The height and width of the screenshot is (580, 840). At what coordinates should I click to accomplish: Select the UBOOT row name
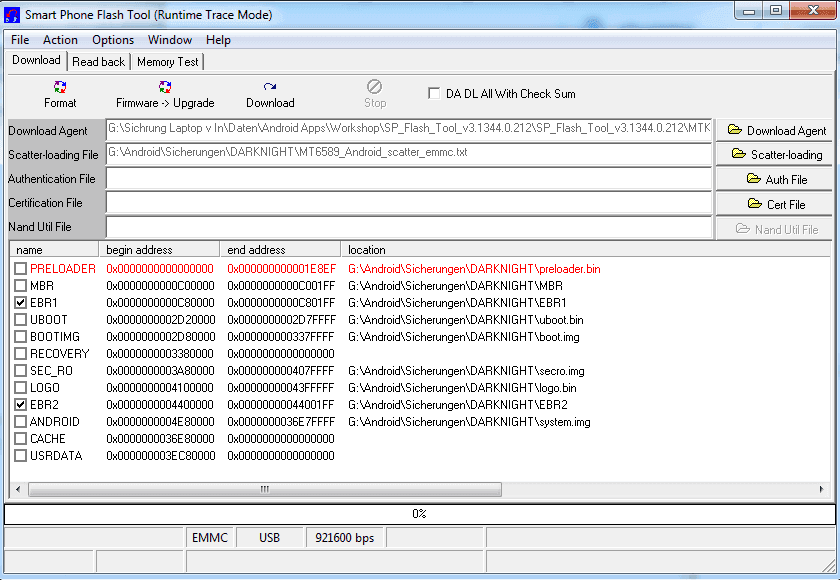[x=49, y=320]
